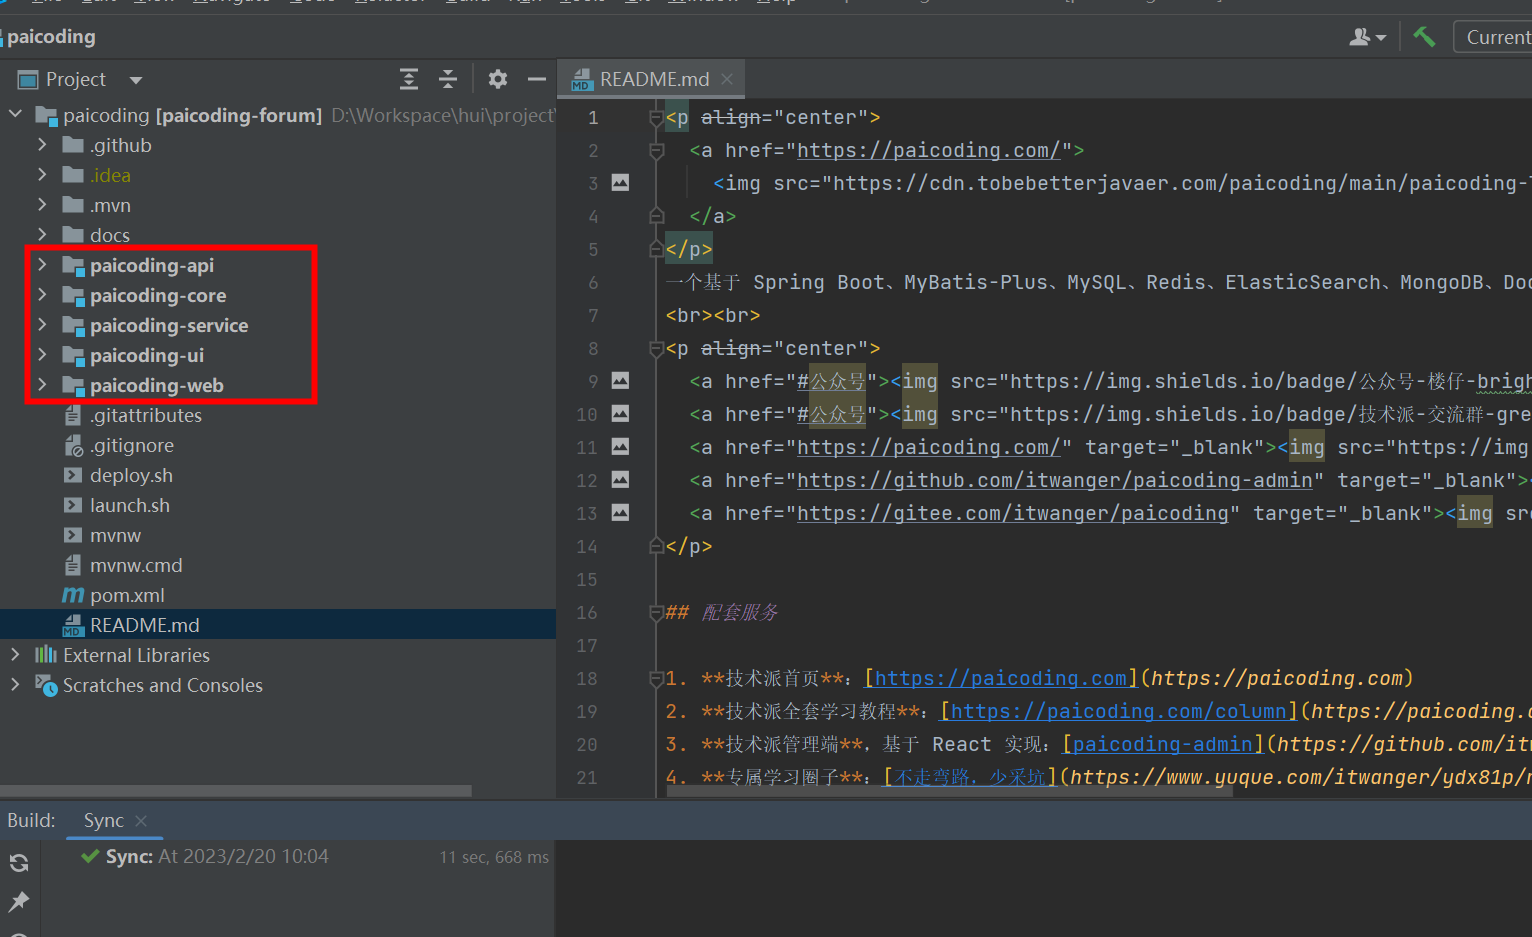Image resolution: width=1532 pixels, height=937 pixels.
Task: Select the mvnw file
Action: pos(115,535)
